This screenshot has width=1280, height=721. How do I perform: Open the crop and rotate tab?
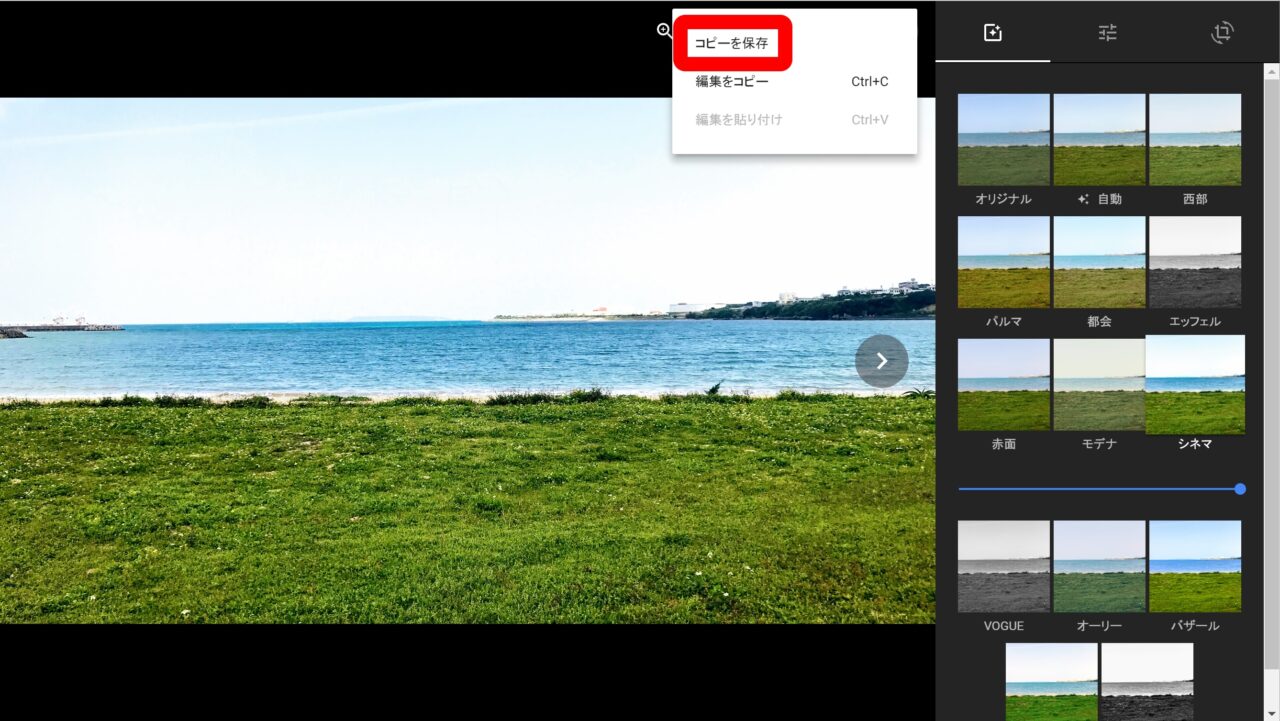click(x=1221, y=33)
